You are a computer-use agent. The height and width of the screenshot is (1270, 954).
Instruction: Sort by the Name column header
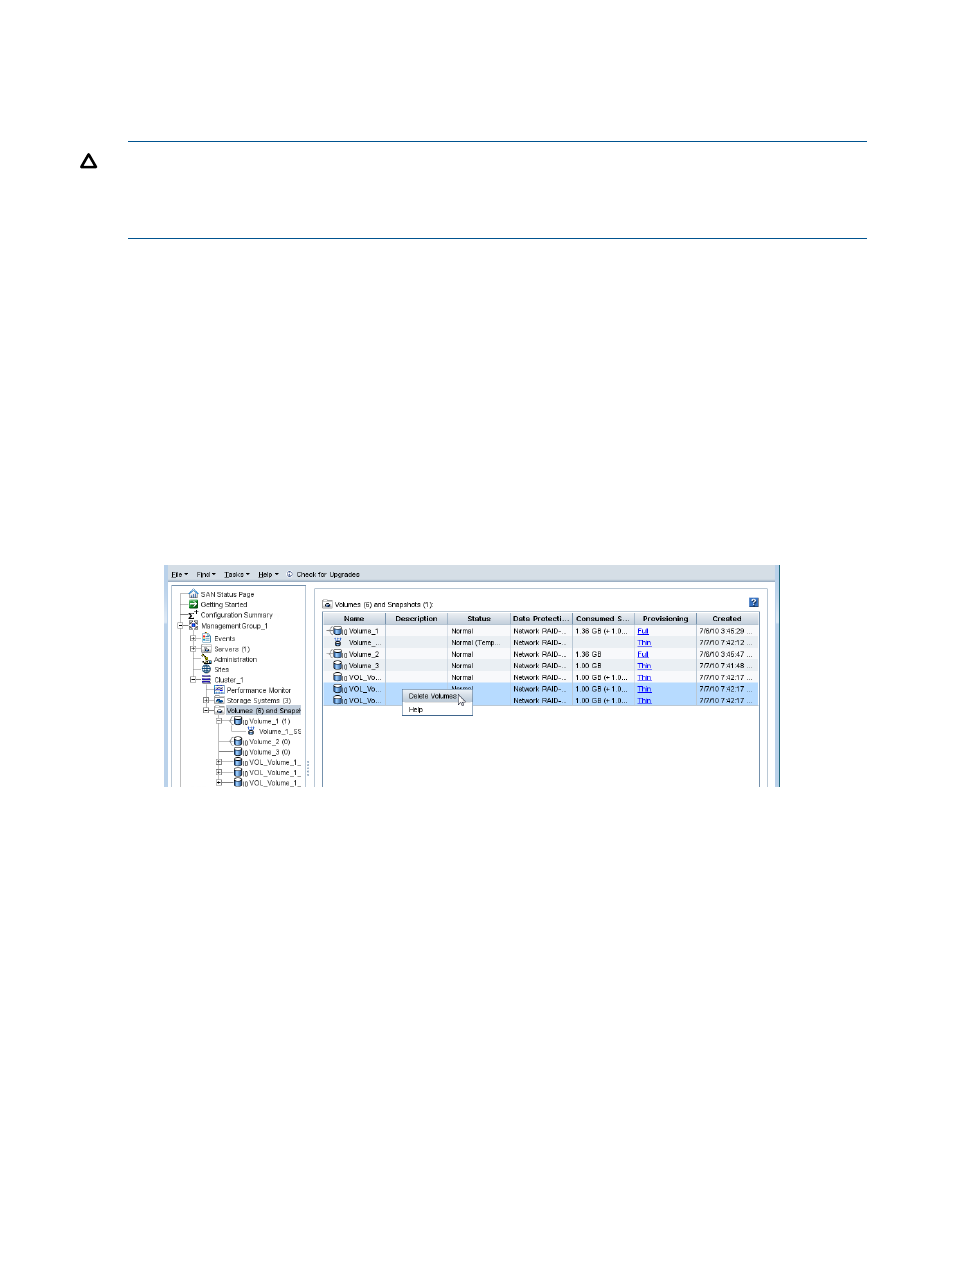[x=354, y=619]
